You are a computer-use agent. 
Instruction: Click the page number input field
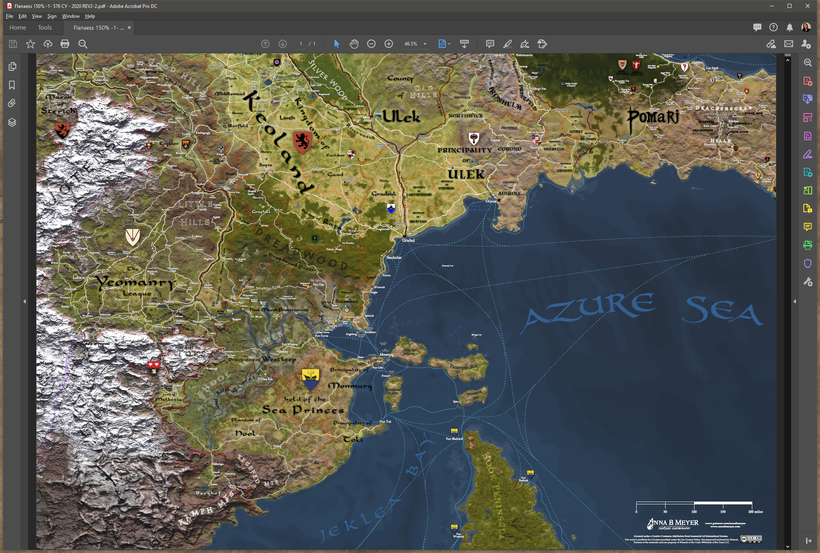(301, 44)
